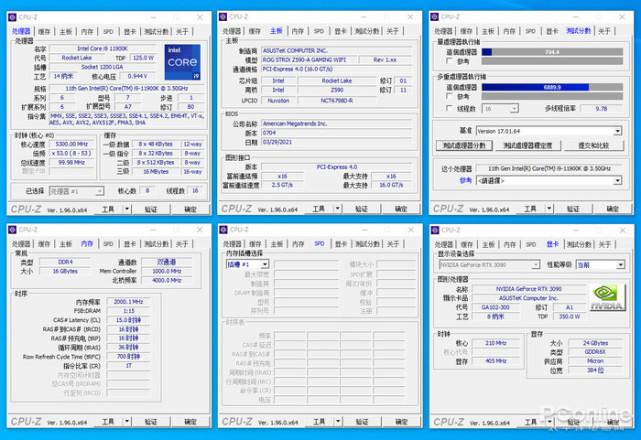Click 确定 button in mainboard window
This screenshot has height=440, width=641.
(x=401, y=209)
